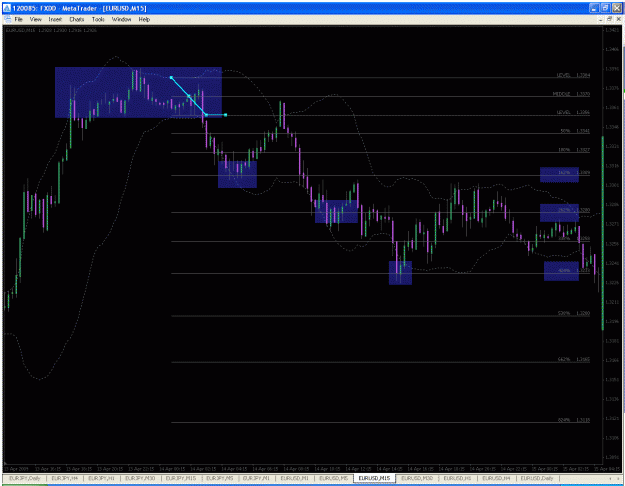Open the Help menu

pos(144,19)
